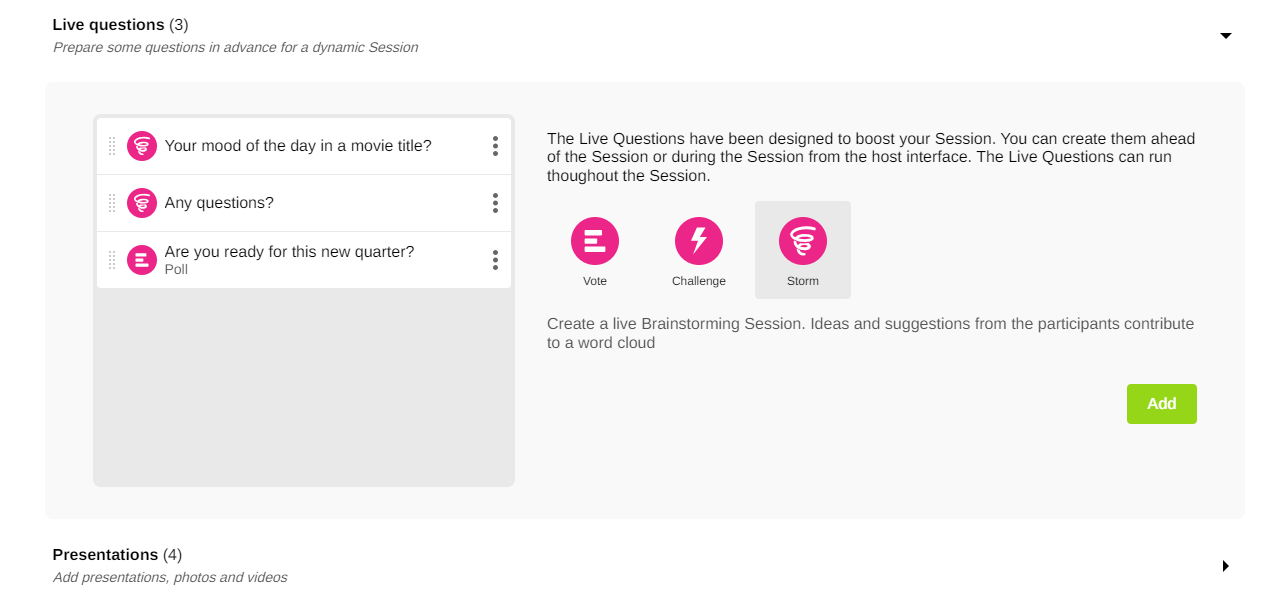Select the Storm question type icon
This screenshot has width=1272, height=597.
[x=803, y=241]
